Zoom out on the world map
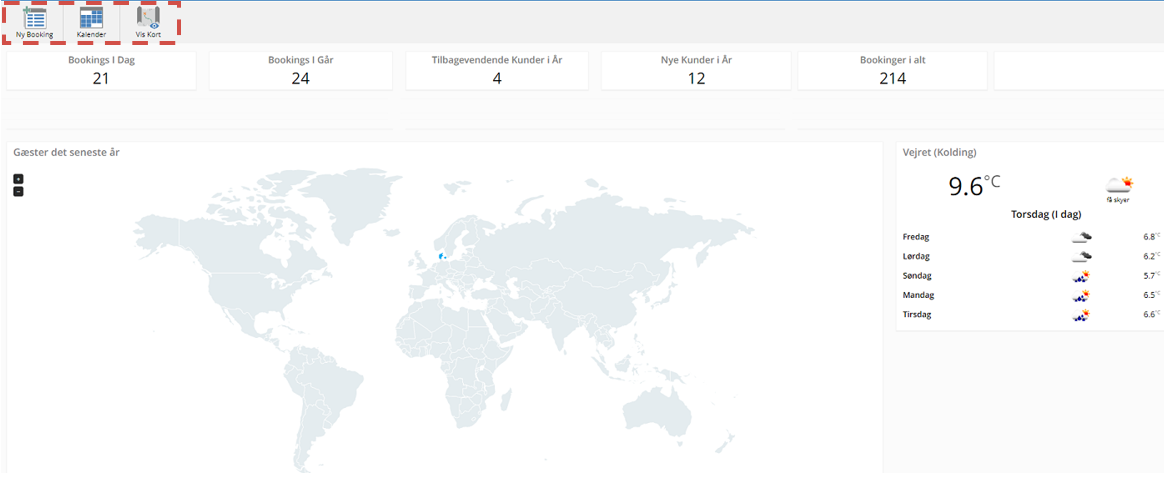 (18, 191)
